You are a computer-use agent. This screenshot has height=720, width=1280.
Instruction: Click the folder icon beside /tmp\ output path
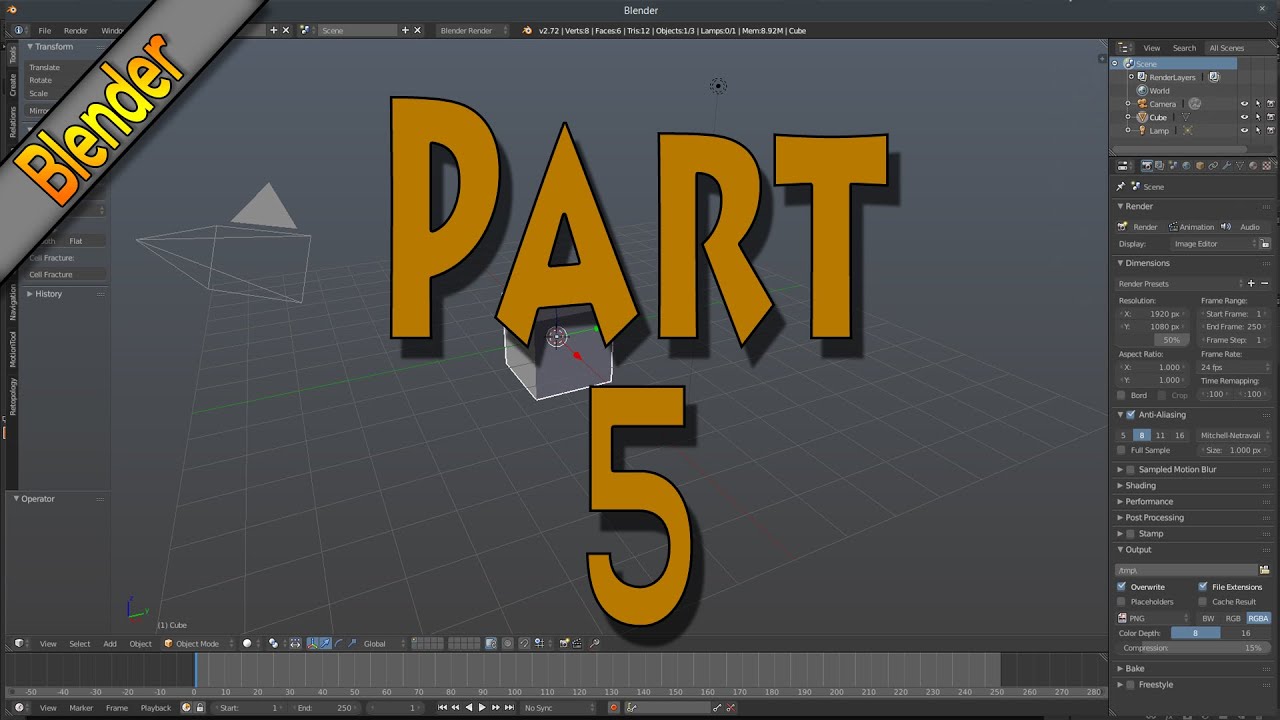pyautogui.click(x=1264, y=570)
